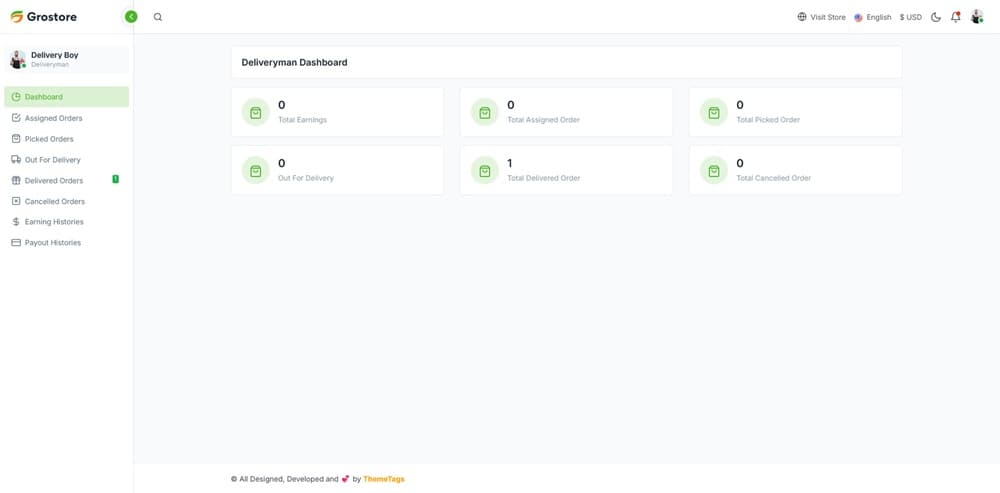
Task: Click the Out For Delivery card icon
Action: pyautogui.click(x=256, y=170)
